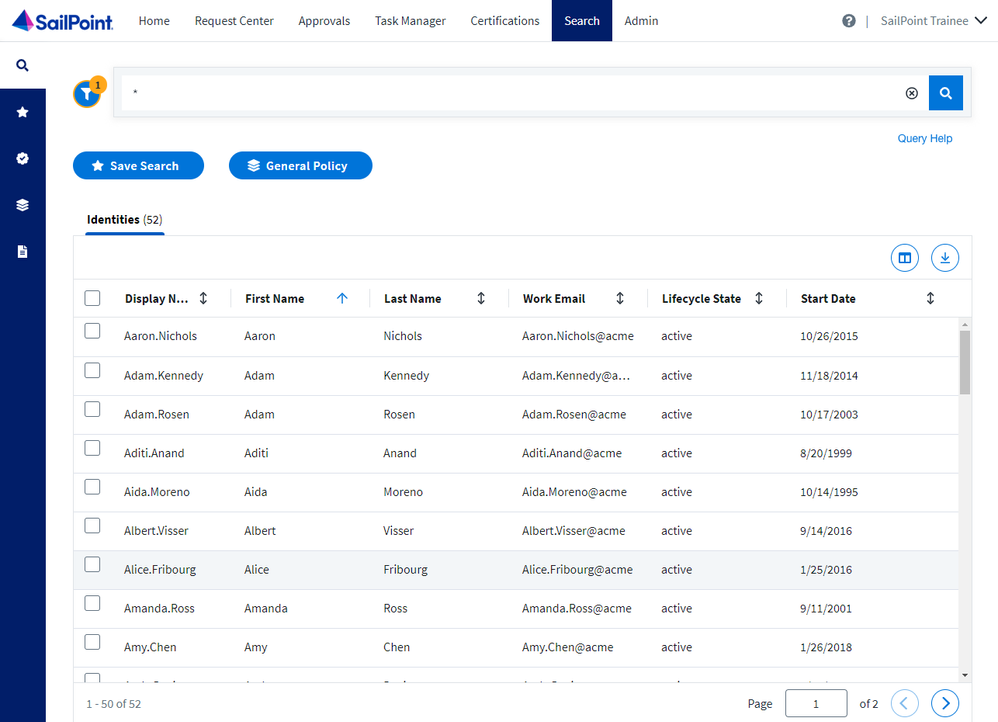
Task: Open the Query Help link
Action: point(924,139)
